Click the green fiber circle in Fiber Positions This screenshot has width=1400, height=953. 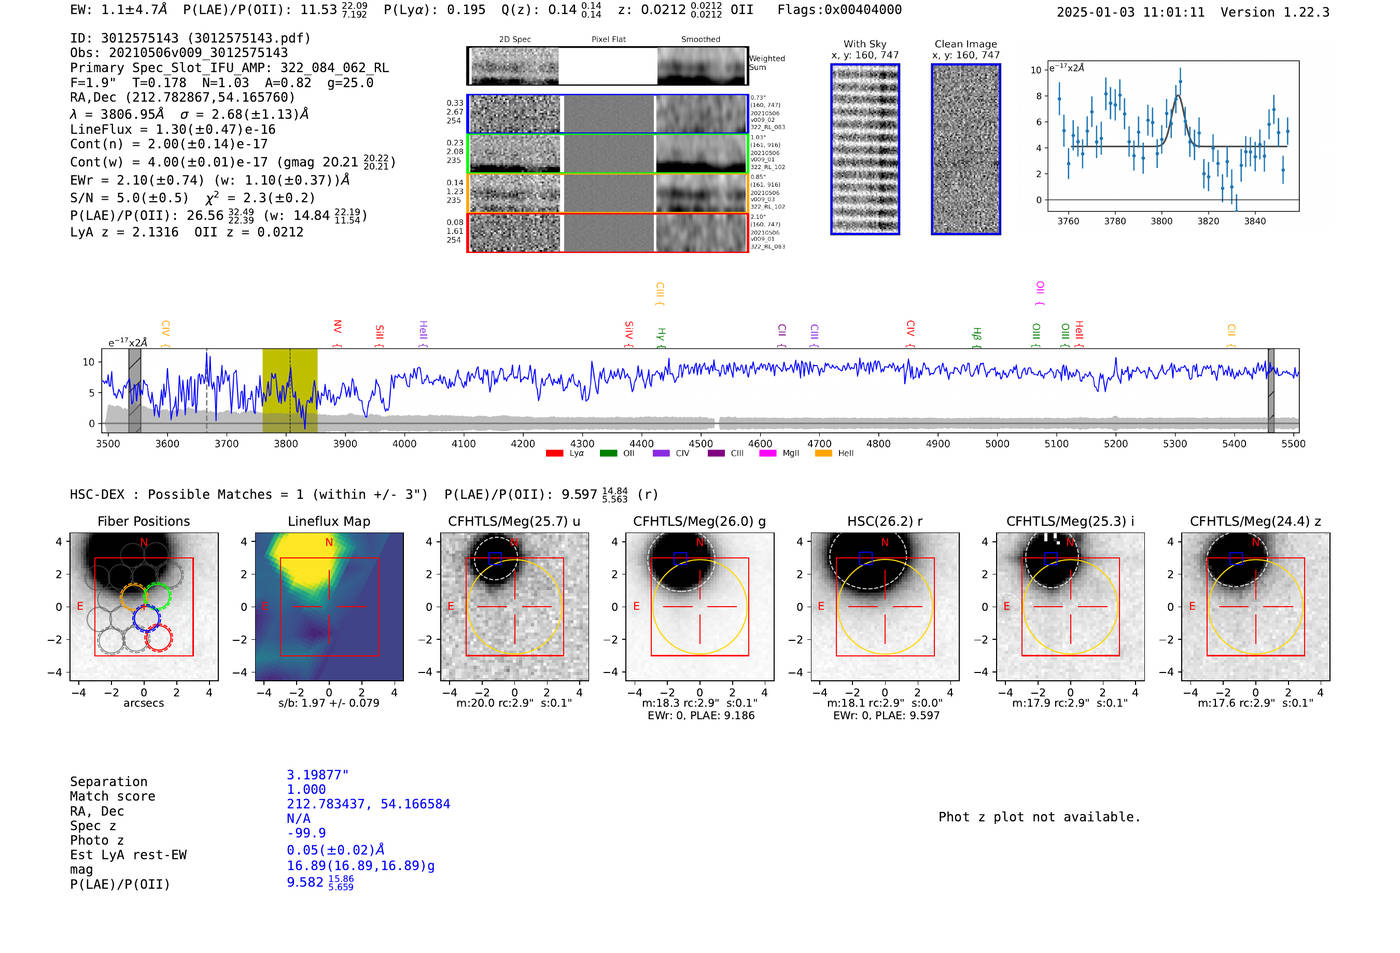158,596
